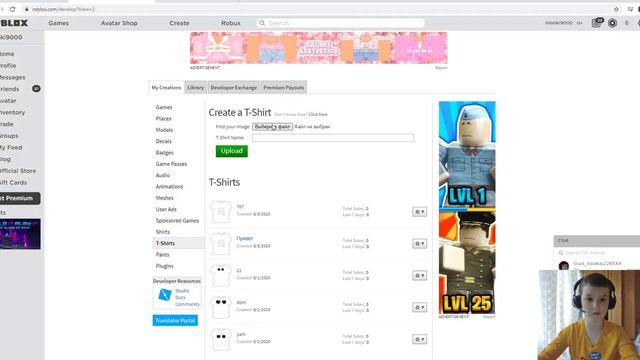Click the magnifier icon in the search bar

(262, 23)
